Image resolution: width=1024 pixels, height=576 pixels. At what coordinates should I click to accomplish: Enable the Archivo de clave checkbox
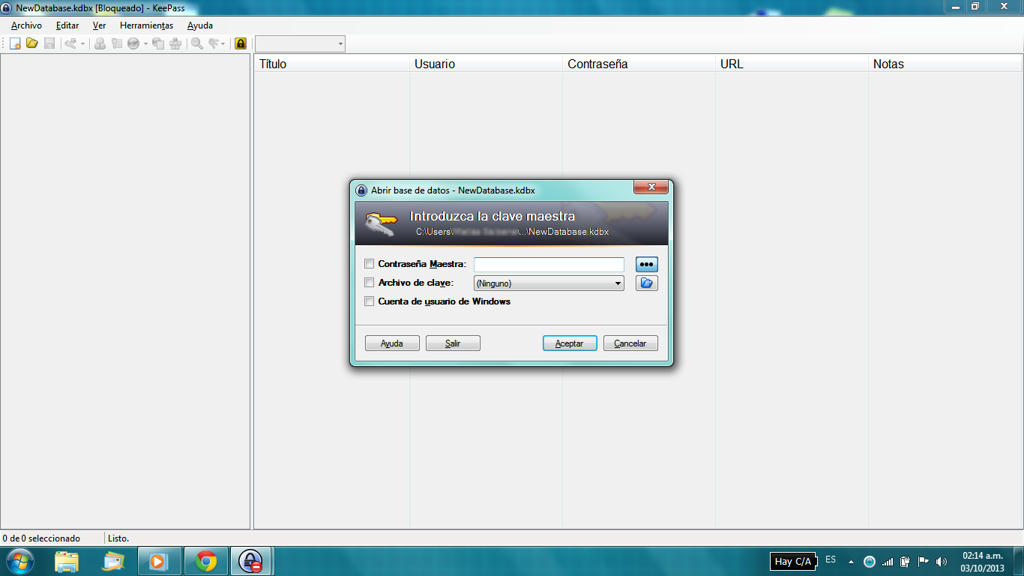point(369,283)
